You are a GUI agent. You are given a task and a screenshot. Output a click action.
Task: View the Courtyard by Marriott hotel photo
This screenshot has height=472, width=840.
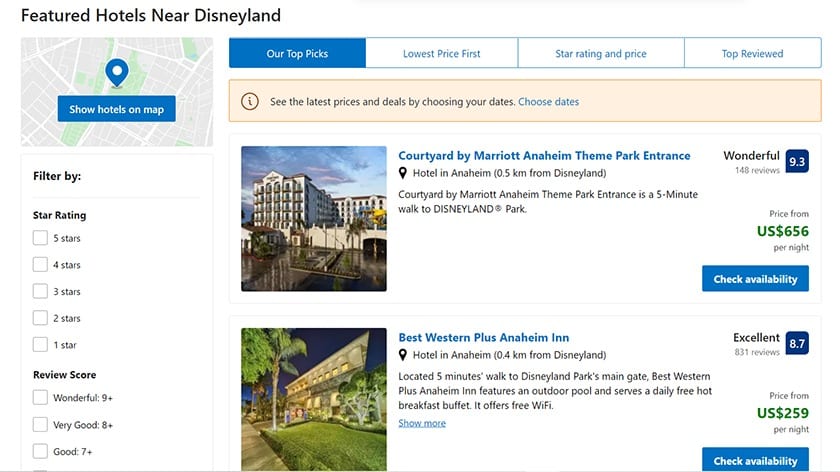(x=314, y=219)
